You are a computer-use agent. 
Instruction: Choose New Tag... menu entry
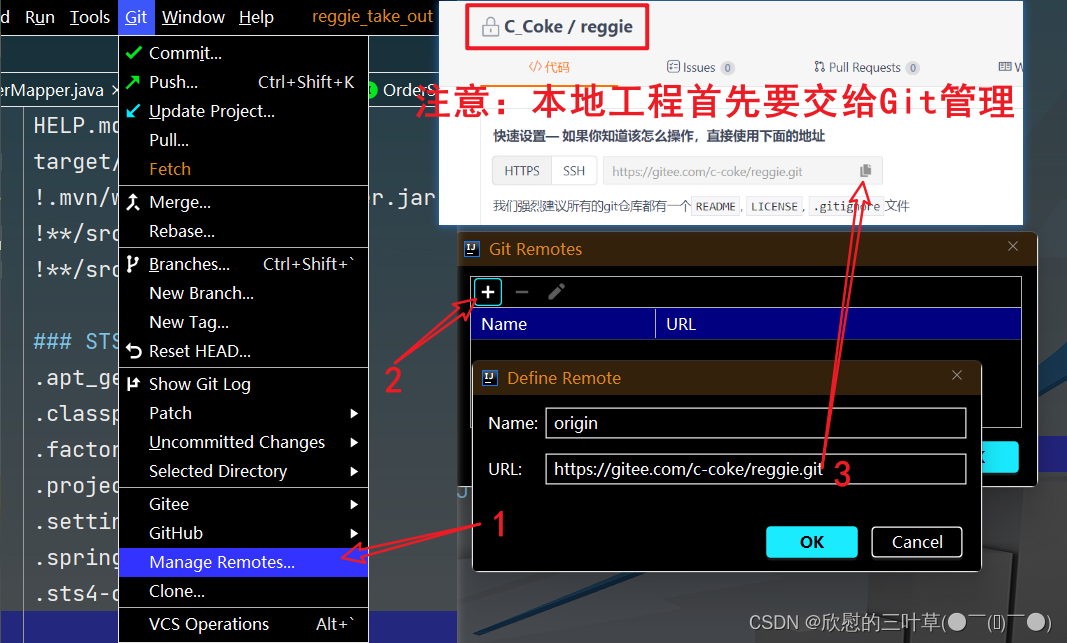[x=244, y=323]
